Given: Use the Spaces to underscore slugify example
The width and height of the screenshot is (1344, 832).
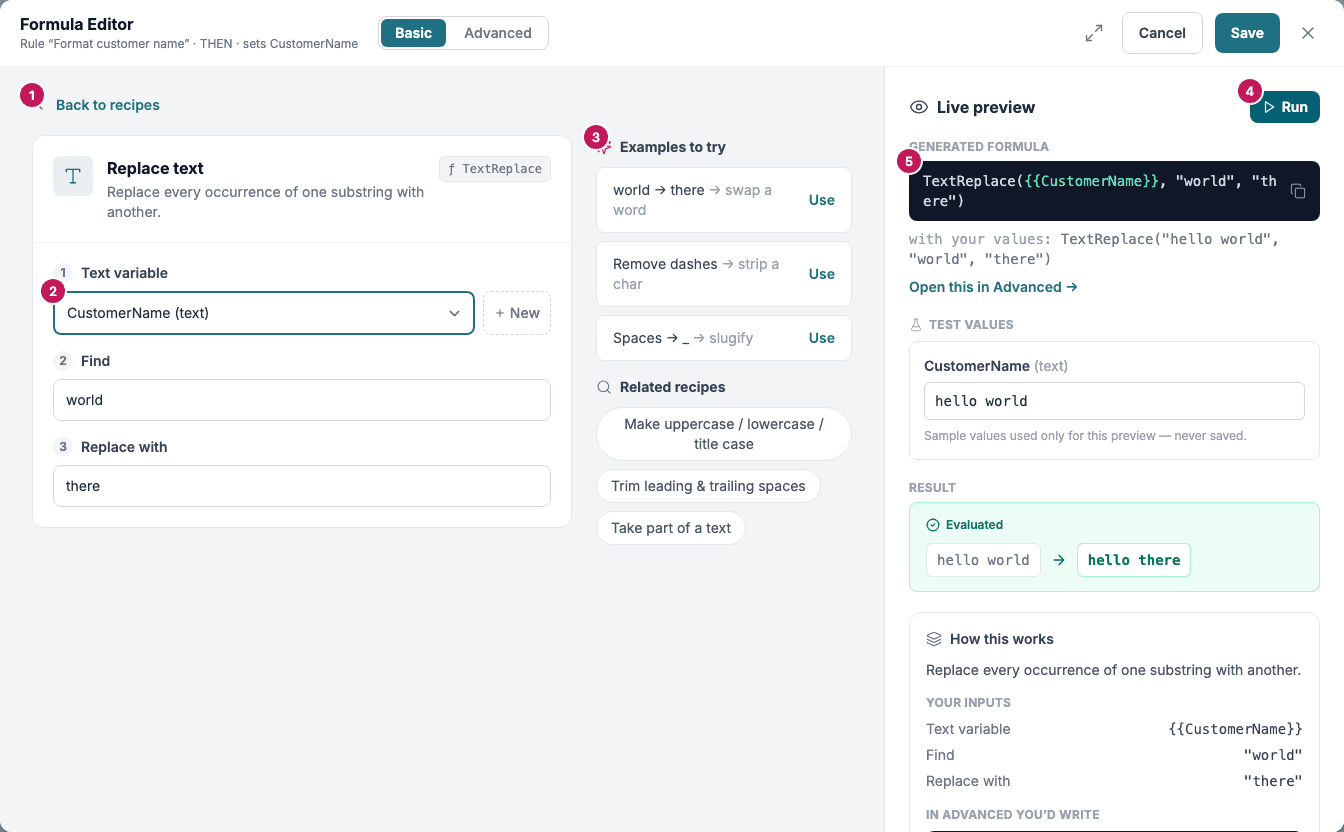Looking at the screenshot, I should coord(822,338).
